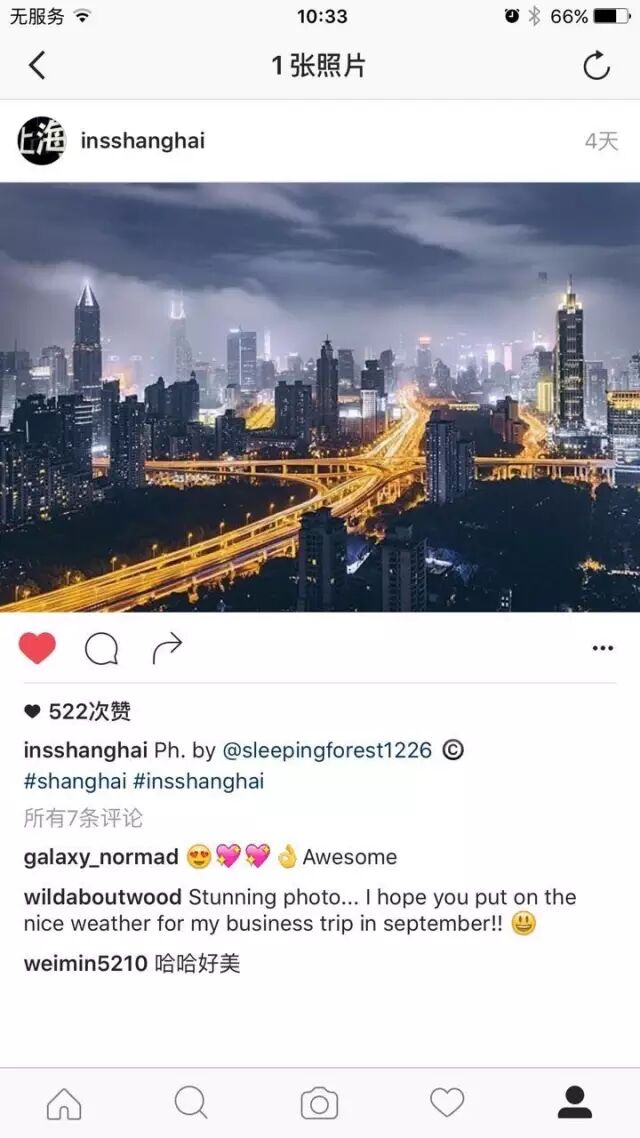Refresh the photo page
Image resolution: width=640 pixels, height=1138 pixels.
click(596, 66)
